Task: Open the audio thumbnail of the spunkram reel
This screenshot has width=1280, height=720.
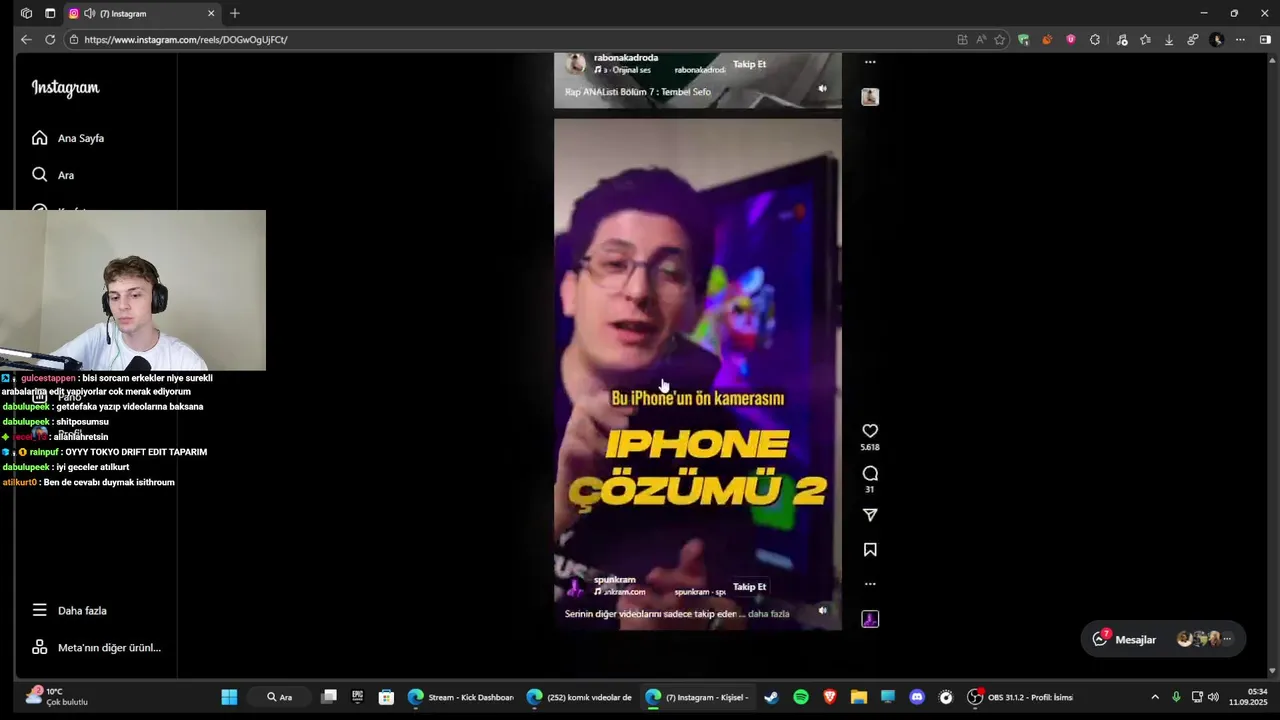Action: click(x=870, y=619)
